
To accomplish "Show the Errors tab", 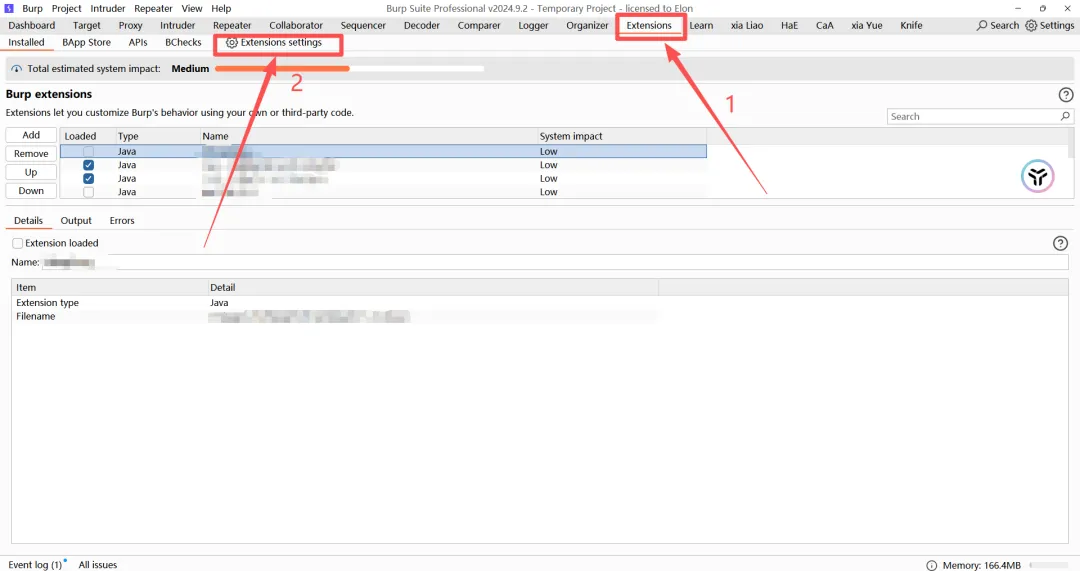I will tap(122, 221).
